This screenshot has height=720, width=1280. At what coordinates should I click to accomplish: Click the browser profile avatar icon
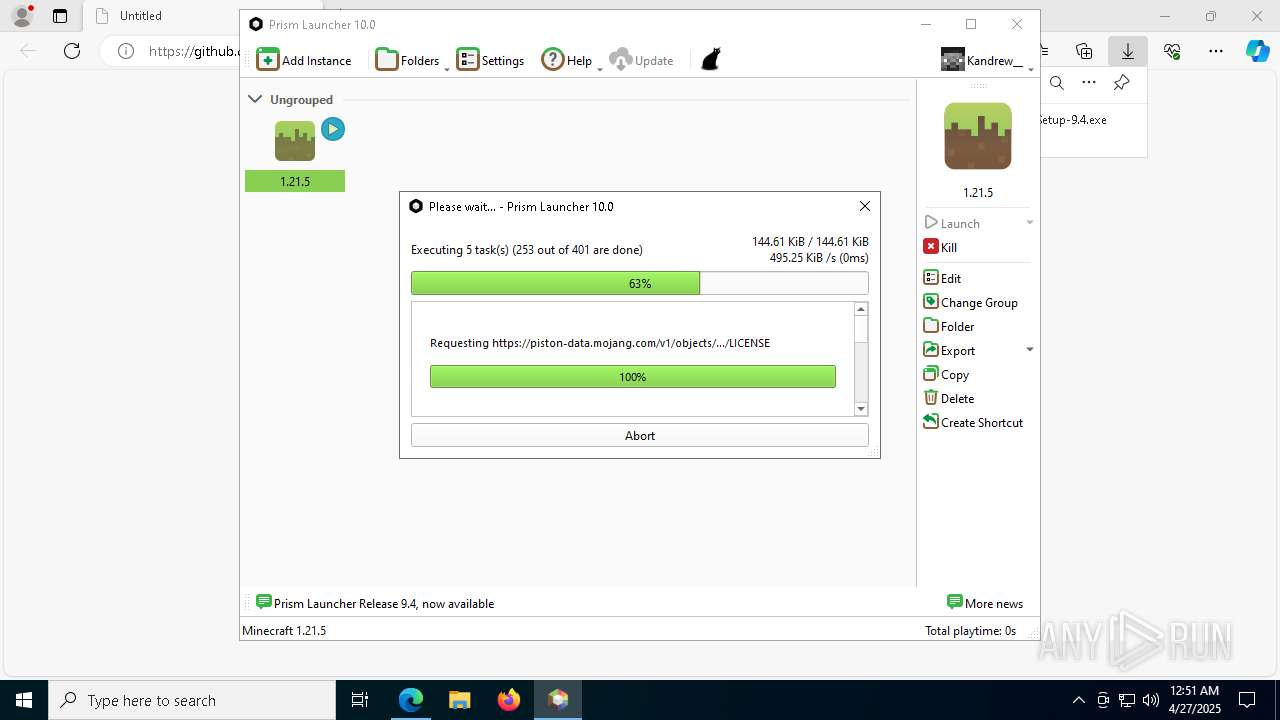[21, 16]
